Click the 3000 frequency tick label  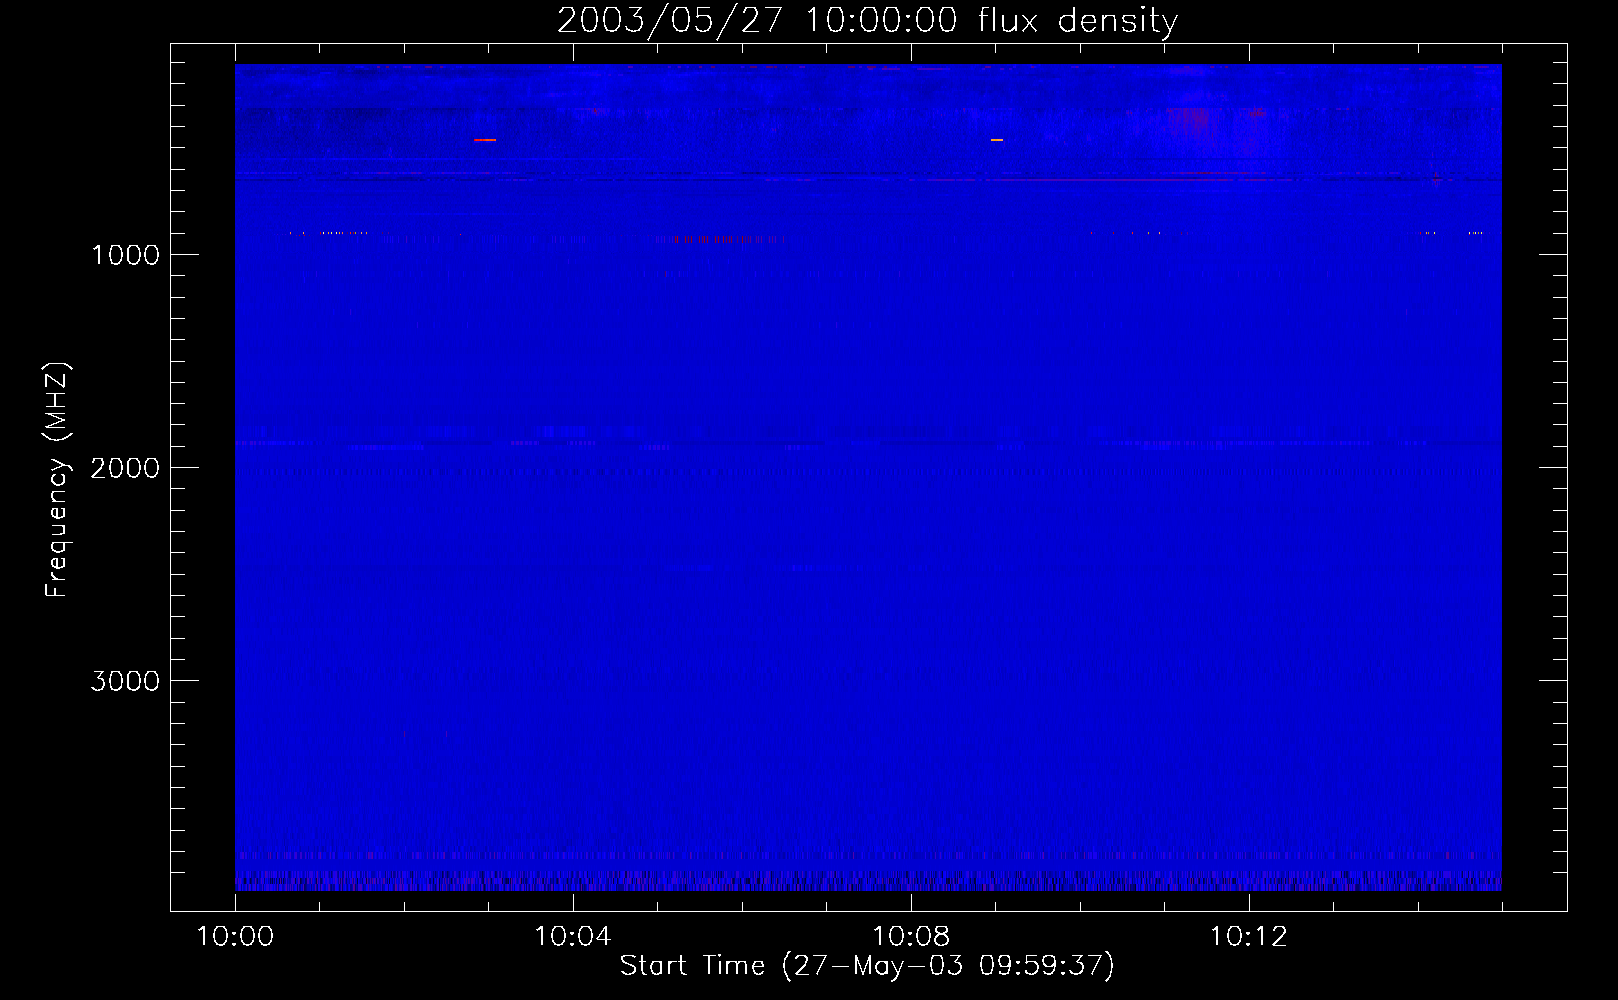tap(125, 681)
